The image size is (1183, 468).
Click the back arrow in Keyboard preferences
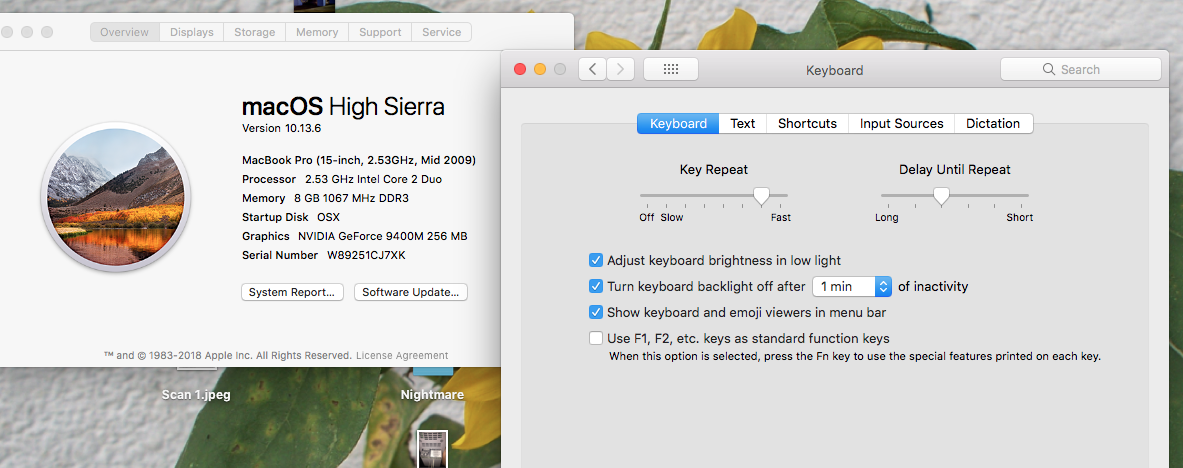[593, 69]
